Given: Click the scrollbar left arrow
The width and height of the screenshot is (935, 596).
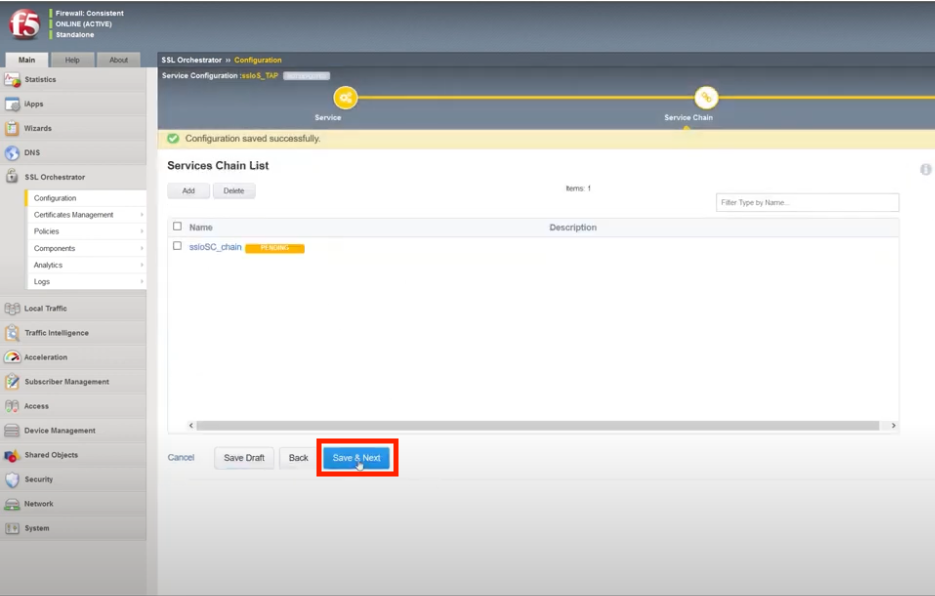Looking at the screenshot, I should tap(191, 425).
